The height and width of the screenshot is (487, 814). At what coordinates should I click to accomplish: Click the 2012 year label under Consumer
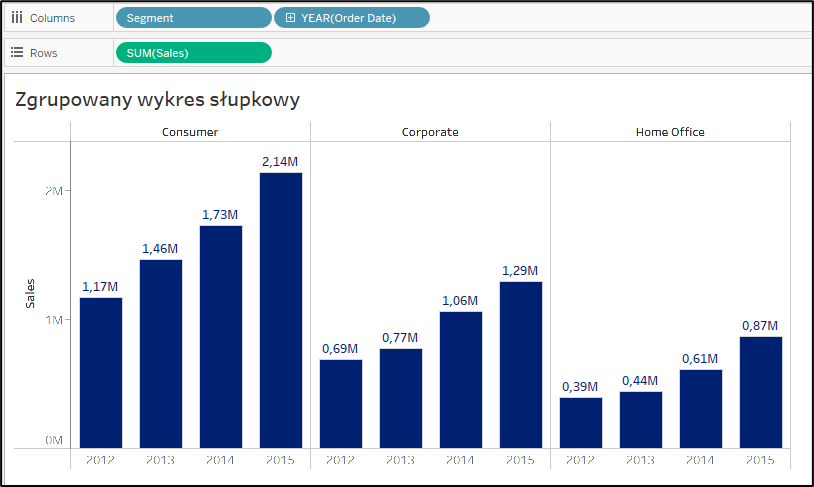(100, 459)
